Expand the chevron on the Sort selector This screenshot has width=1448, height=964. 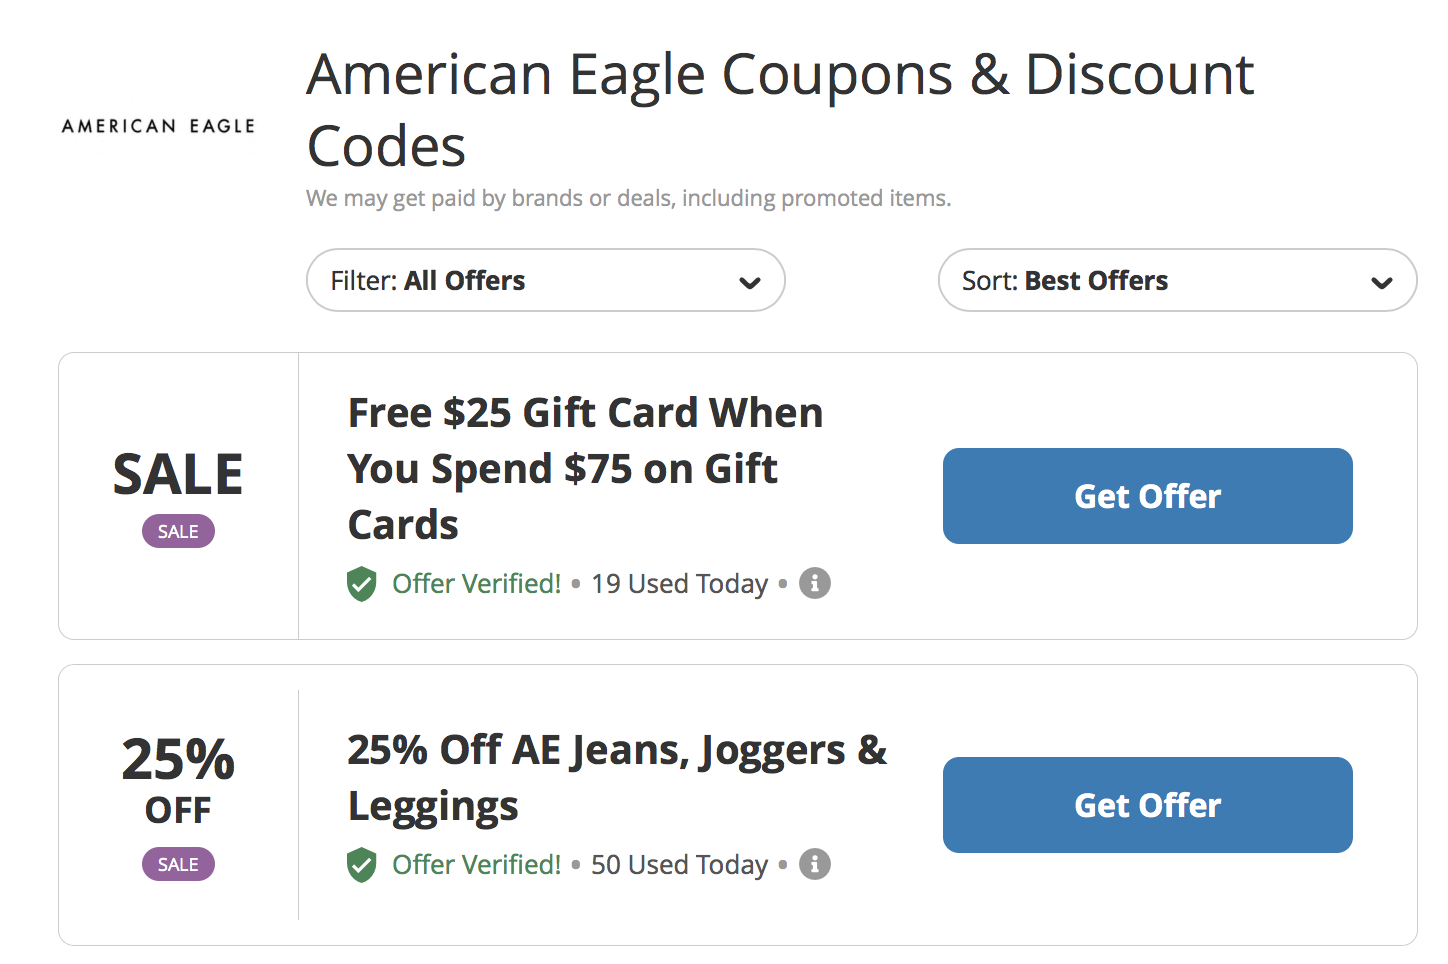(x=1383, y=283)
